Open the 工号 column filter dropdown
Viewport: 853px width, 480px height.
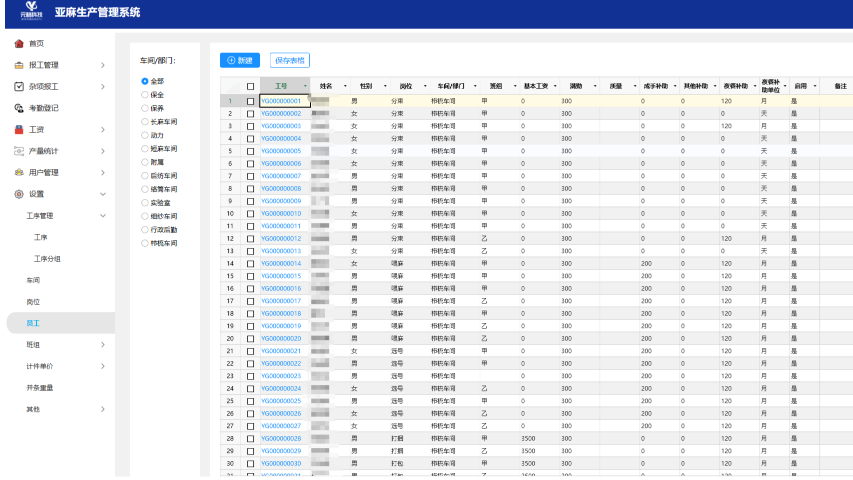coord(304,87)
